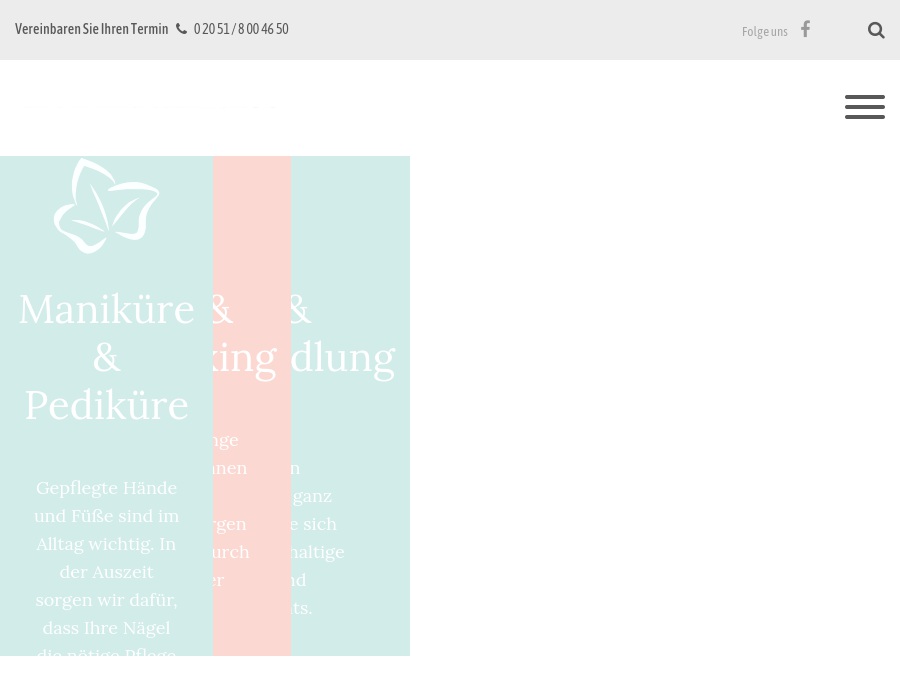900x700 pixels.
Task: Click the 'Folge uns' label
Action: (764, 32)
